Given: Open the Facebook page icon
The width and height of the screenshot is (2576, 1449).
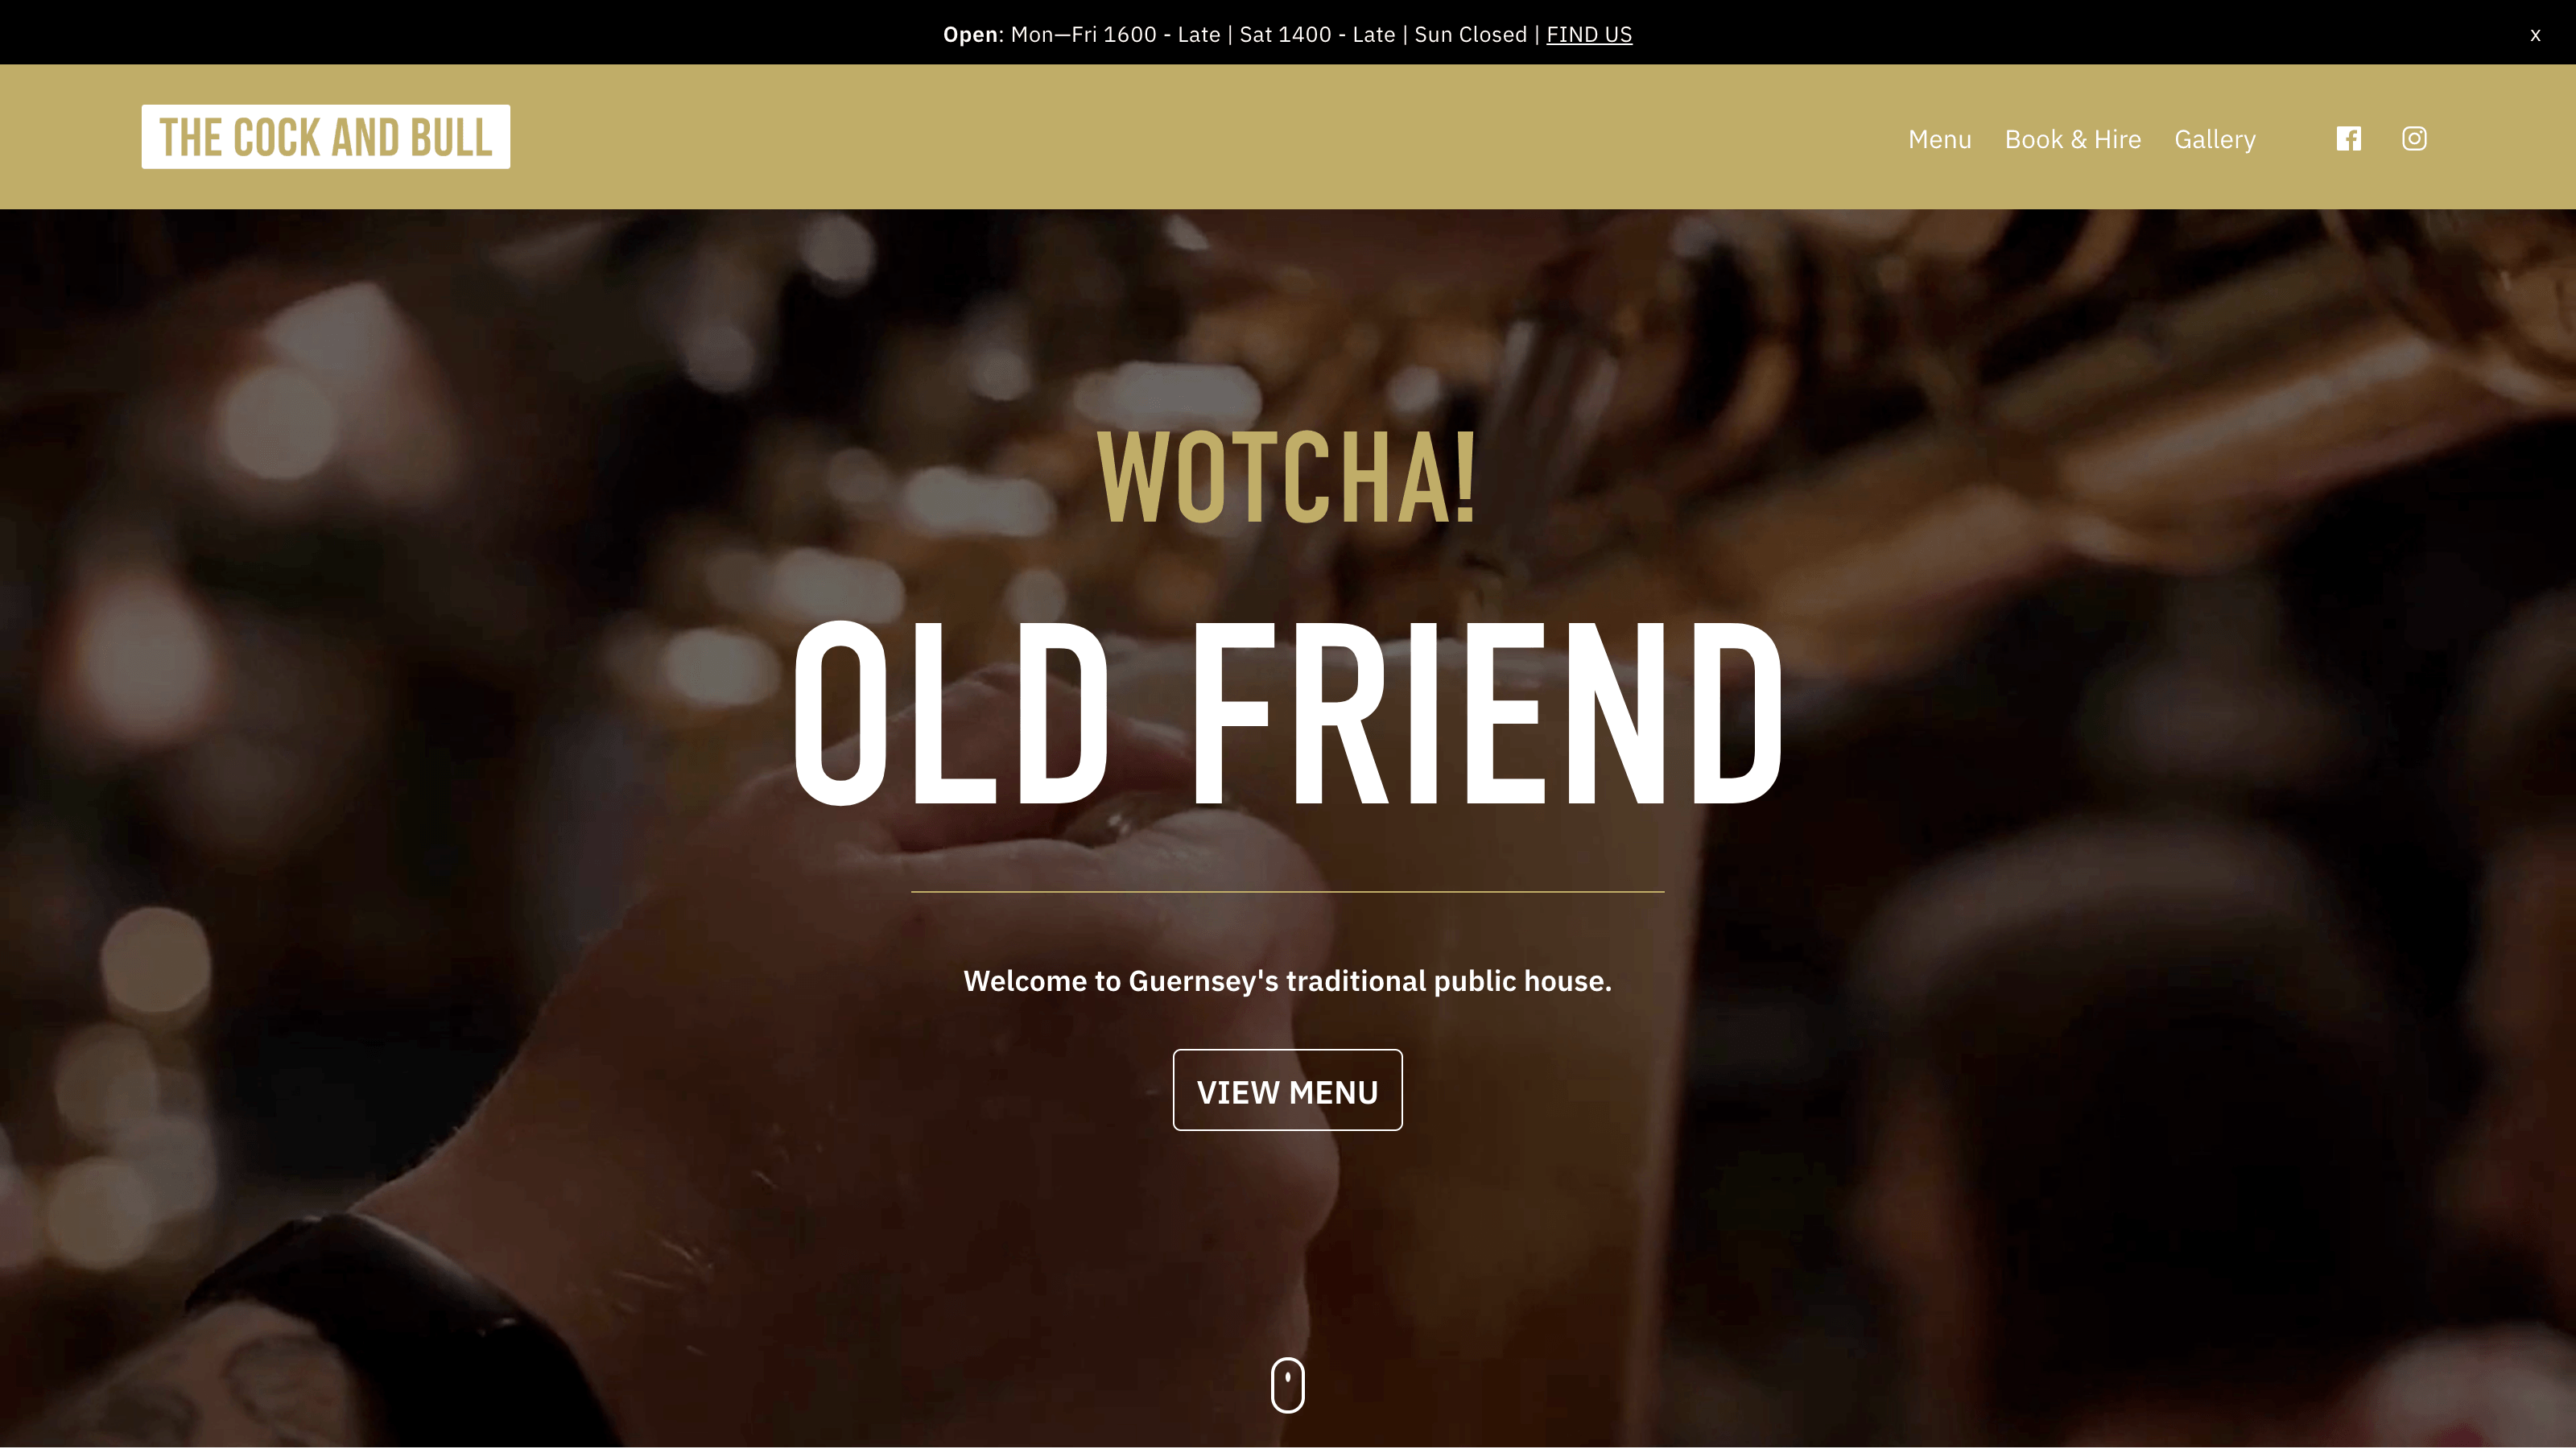Looking at the screenshot, I should point(2348,139).
